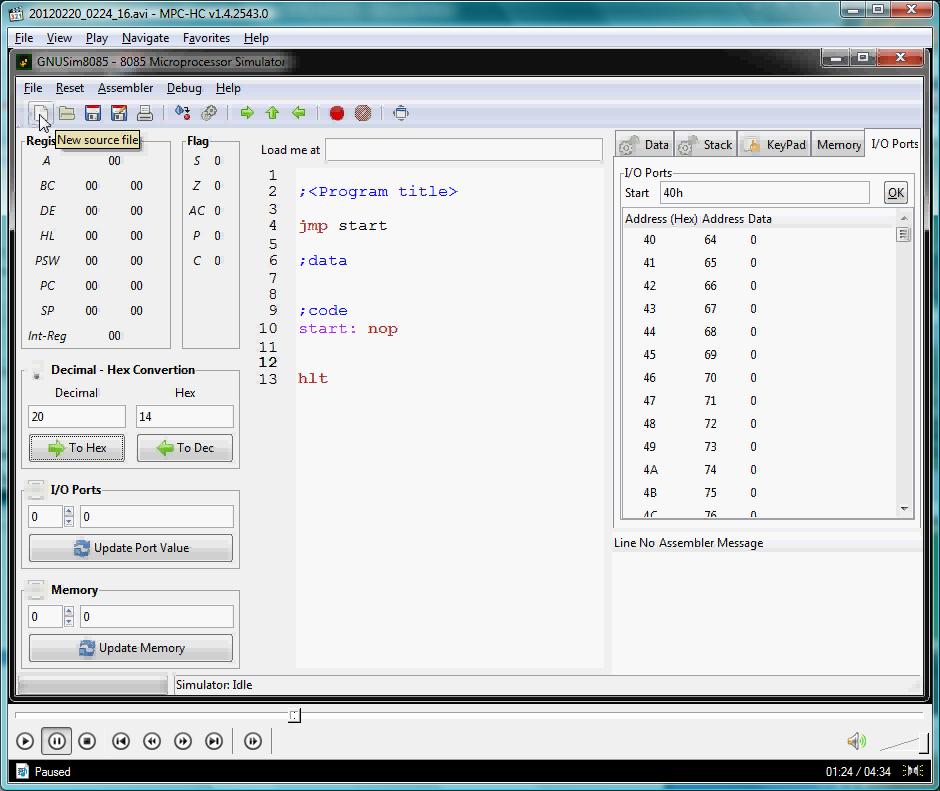This screenshot has height=791, width=940.
Task: Click the To Dec button
Action: [x=185, y=448]
